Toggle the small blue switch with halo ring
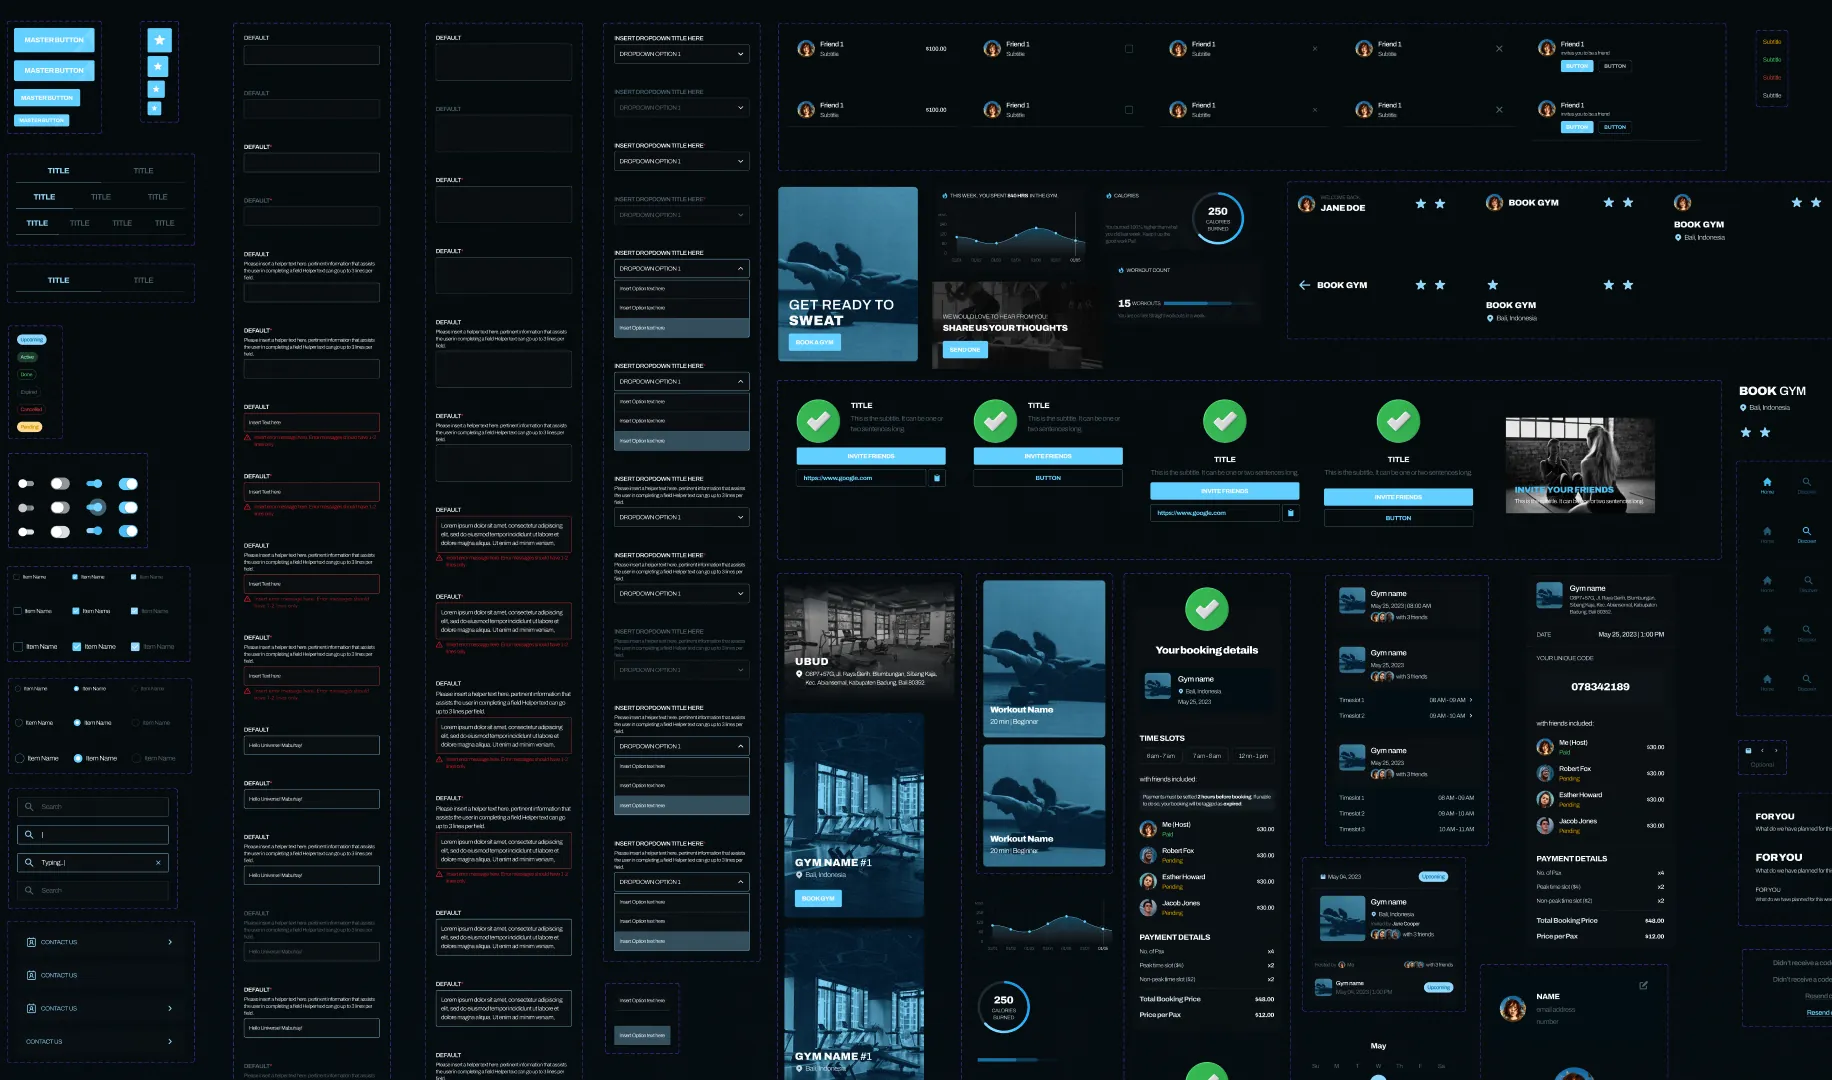Screen dimensions: 1832x1080 [95, 507]
